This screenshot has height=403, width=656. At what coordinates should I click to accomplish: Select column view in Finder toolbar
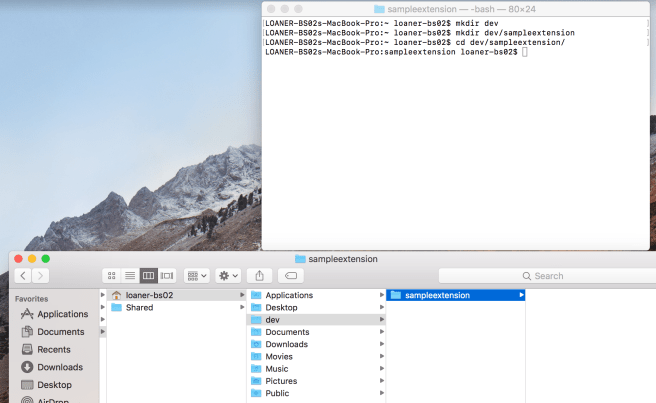click(148, 275)
